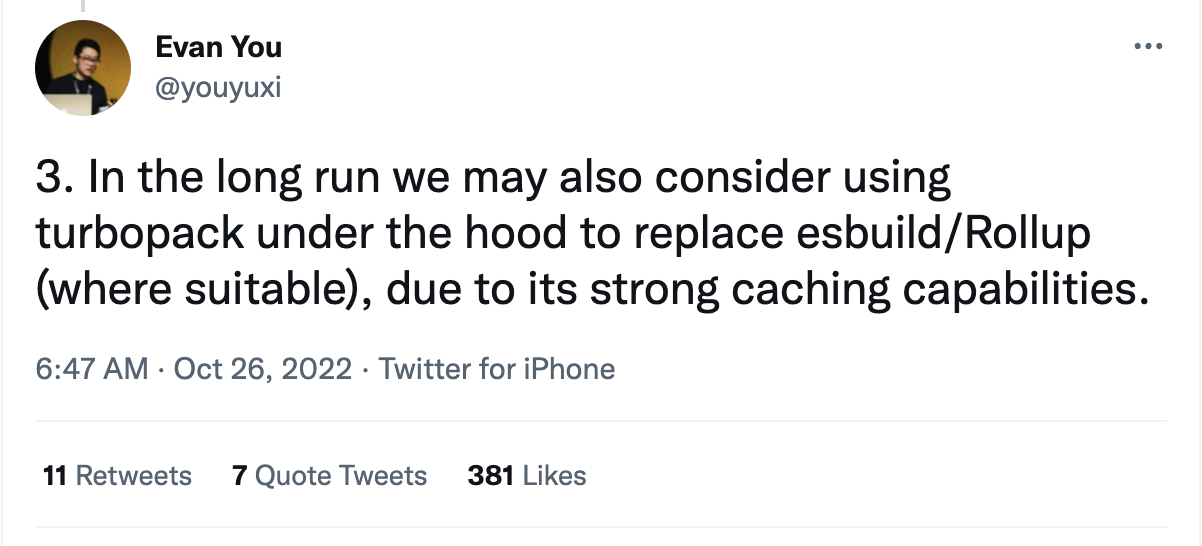1202x546 pixels.
Task: Show who Likes this tweet
Action: pyautogui.click(x=554, y=475)
